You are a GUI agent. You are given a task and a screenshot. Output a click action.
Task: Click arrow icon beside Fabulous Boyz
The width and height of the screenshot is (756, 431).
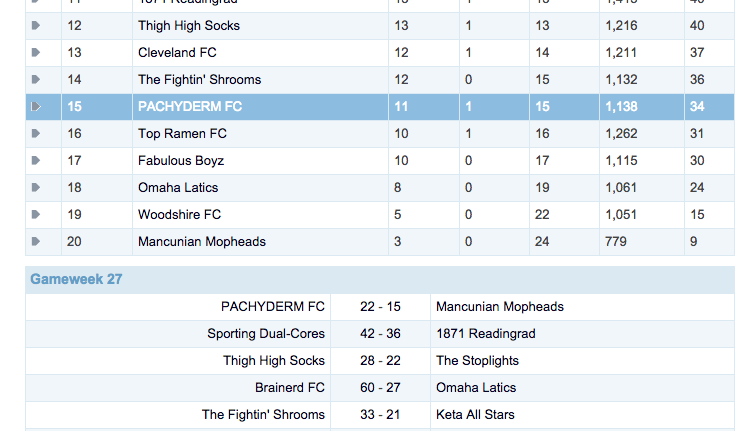click(x=36, y=161)
